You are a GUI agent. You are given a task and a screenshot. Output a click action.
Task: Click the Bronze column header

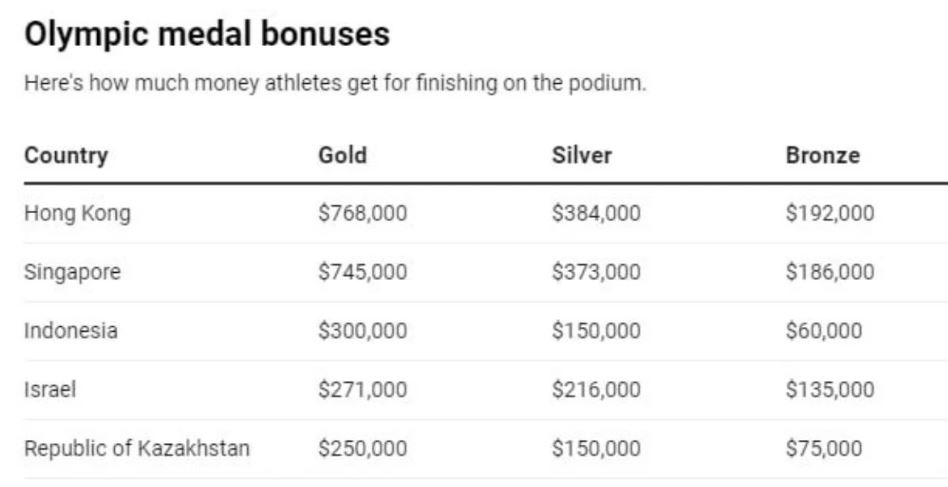(822, 155)
